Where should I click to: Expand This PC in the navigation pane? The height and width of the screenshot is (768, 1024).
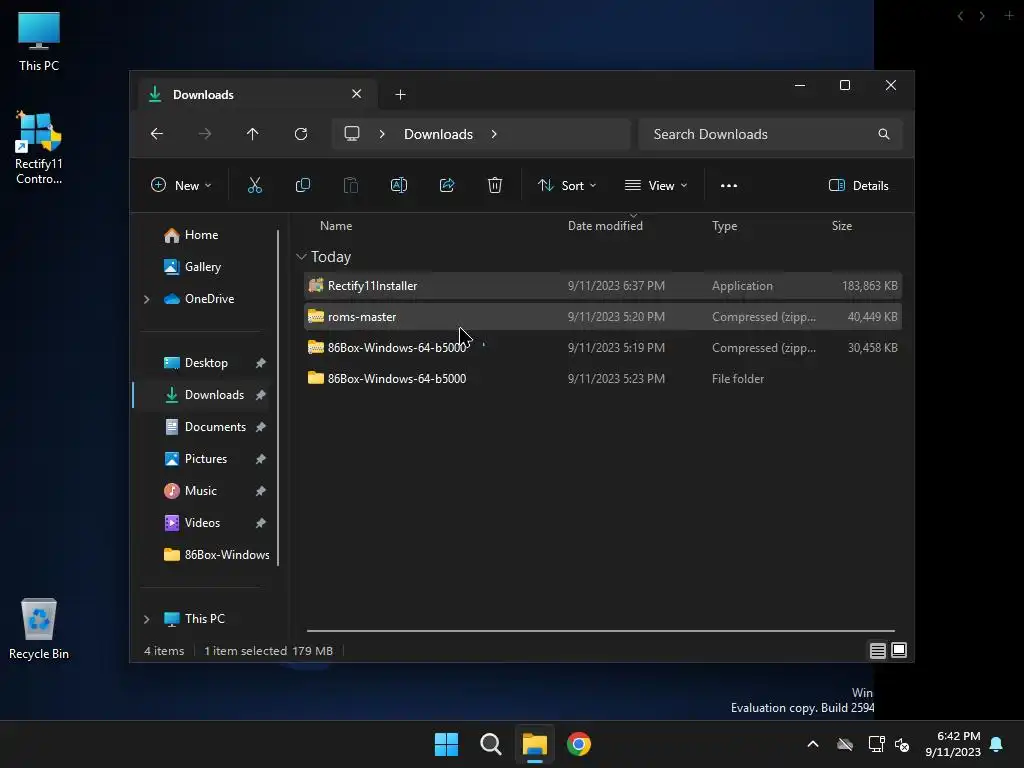147,619
